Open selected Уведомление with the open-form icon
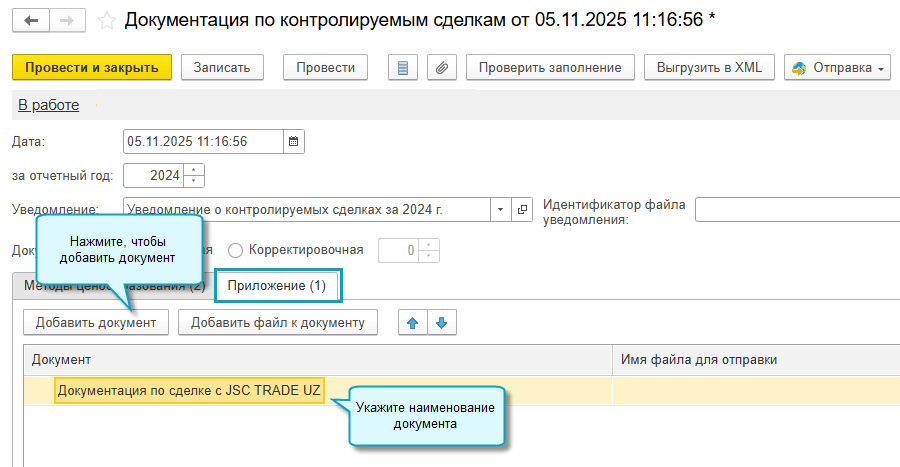Screen dimensions: 900x467 tap(523, 209)
